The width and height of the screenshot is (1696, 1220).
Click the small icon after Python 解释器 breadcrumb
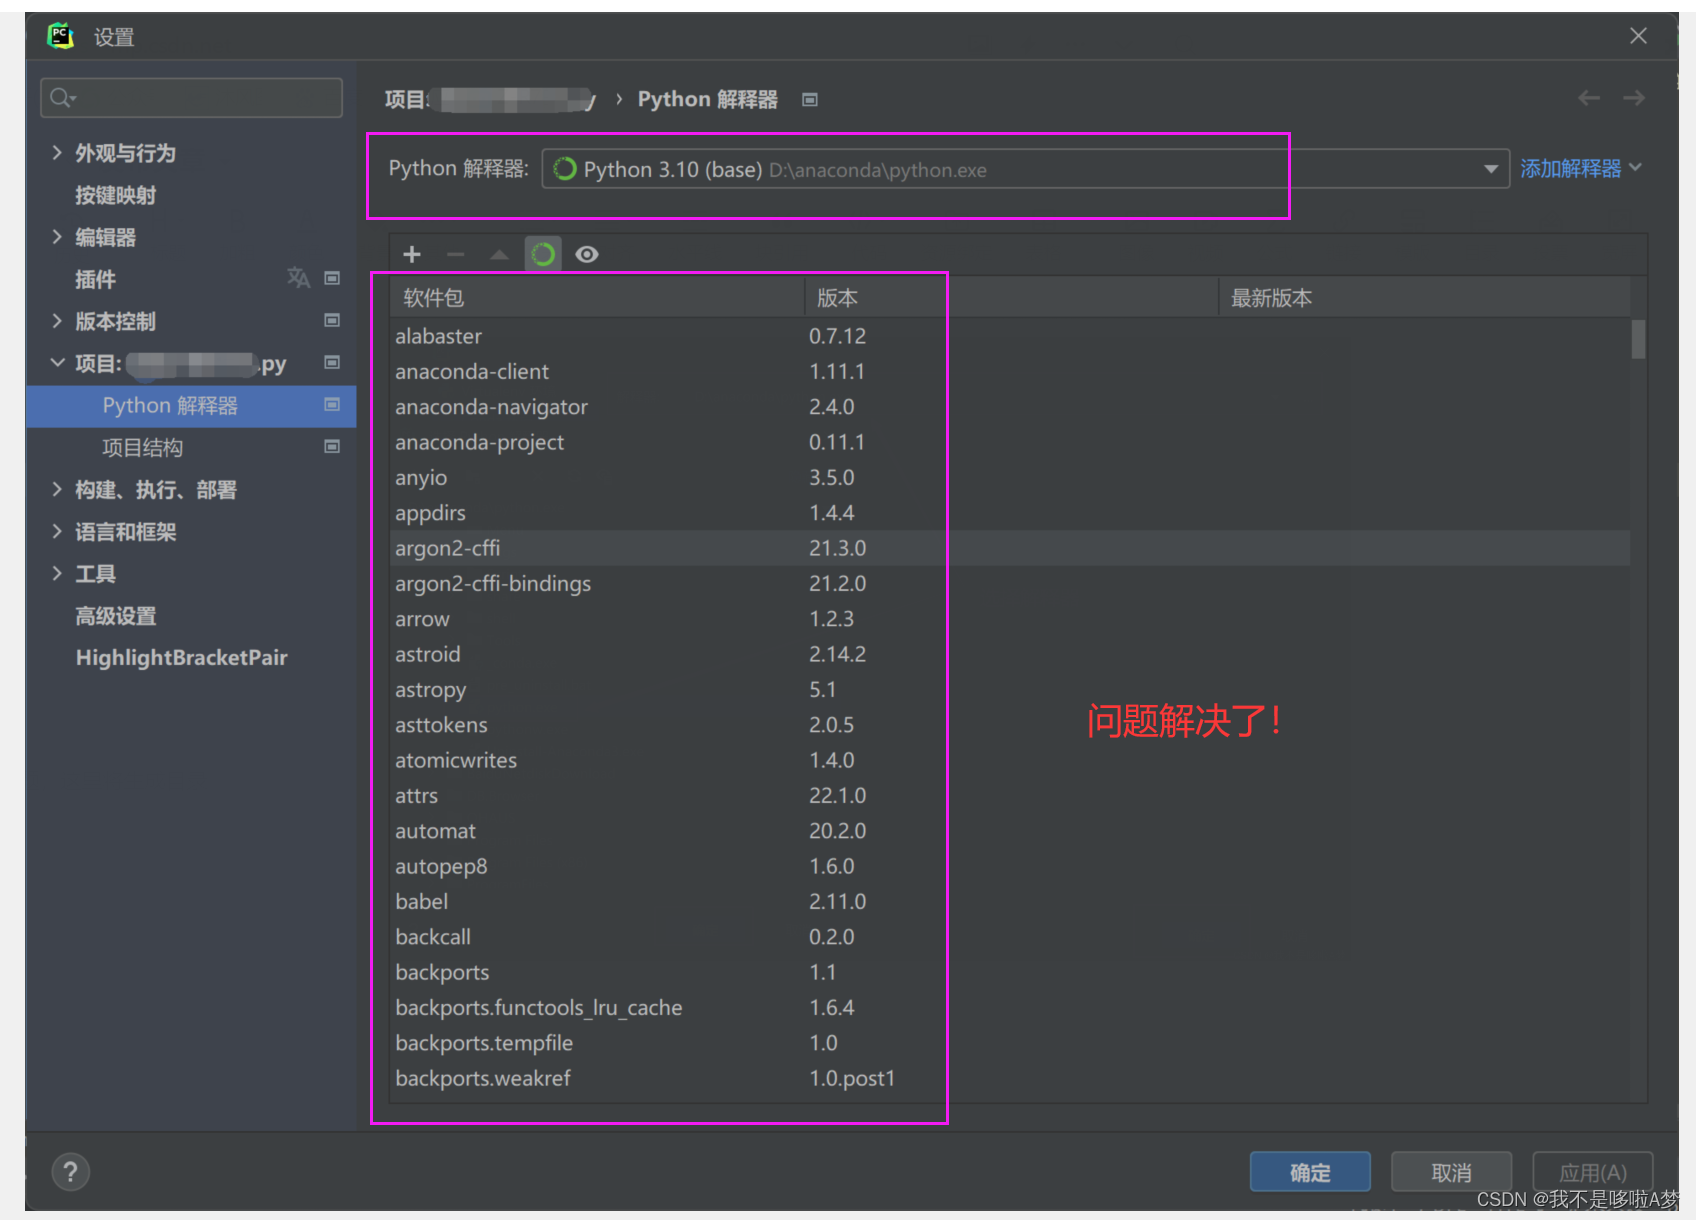tap(810, 100)
